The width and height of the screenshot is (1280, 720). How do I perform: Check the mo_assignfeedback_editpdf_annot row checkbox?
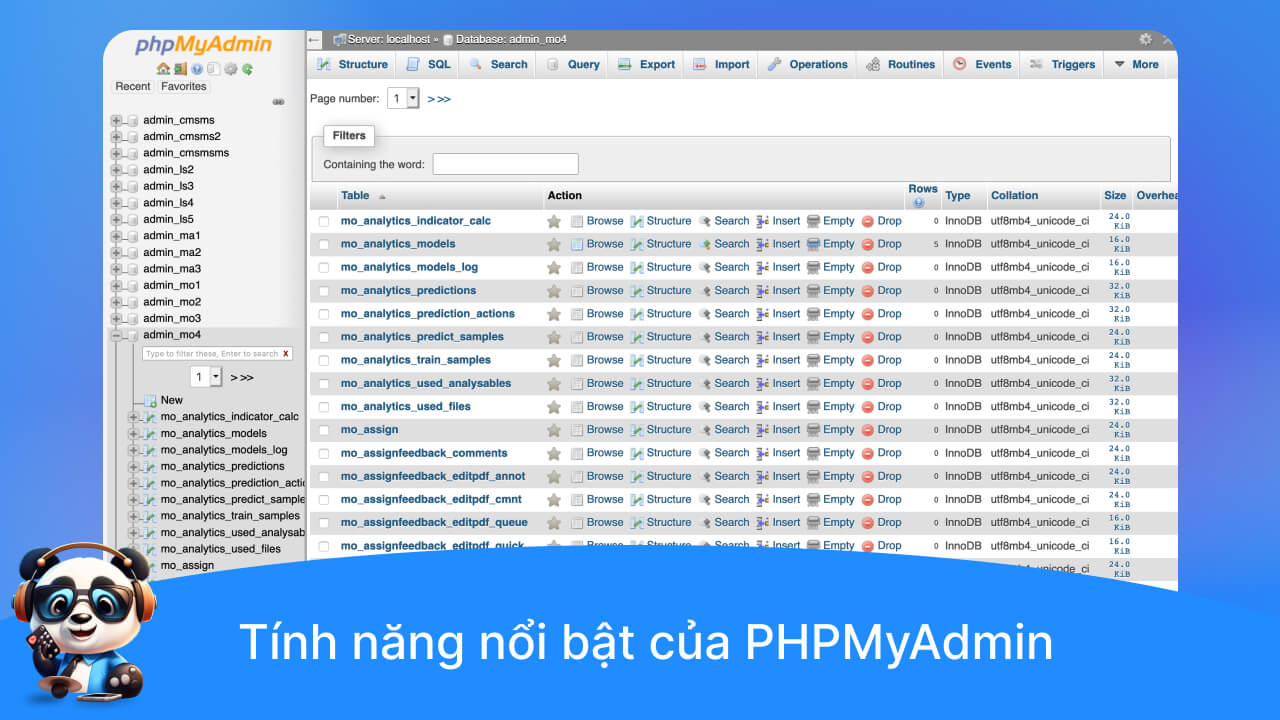pyautogui.click(x=323, y=476)
